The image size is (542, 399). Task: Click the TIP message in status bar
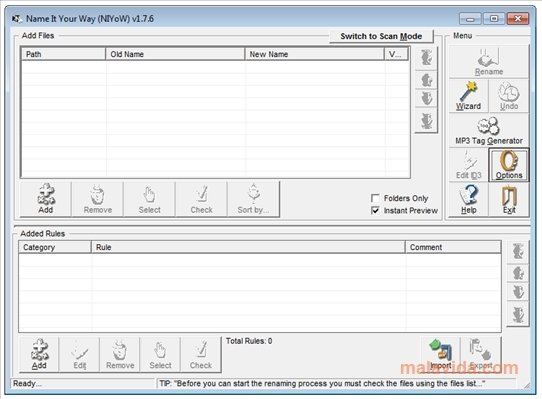[322, 383]
